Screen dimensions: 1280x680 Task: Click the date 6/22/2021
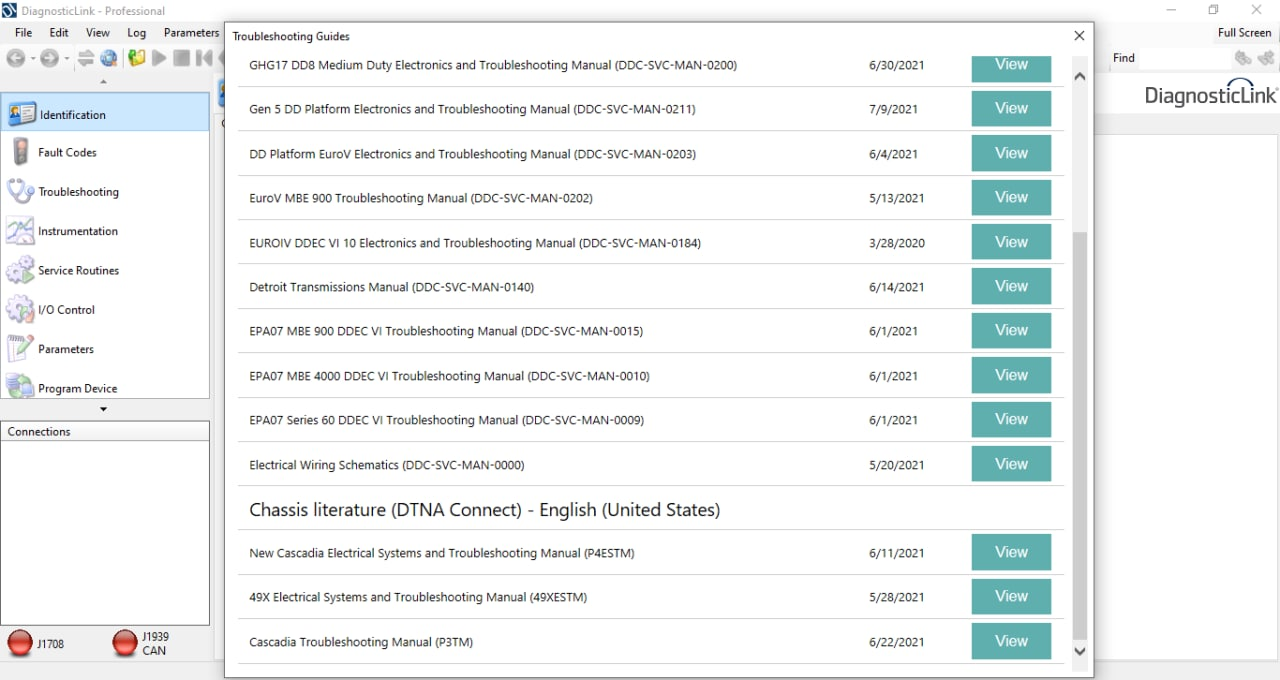pyautogui.click(x=897, y=642)
